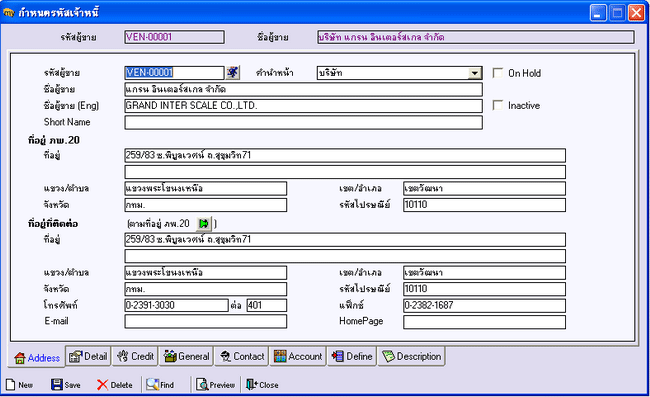The height and width of the screenshot is (397, 650).
Task: Tick the Inactive checkbox
Action: tap(498, 105)
